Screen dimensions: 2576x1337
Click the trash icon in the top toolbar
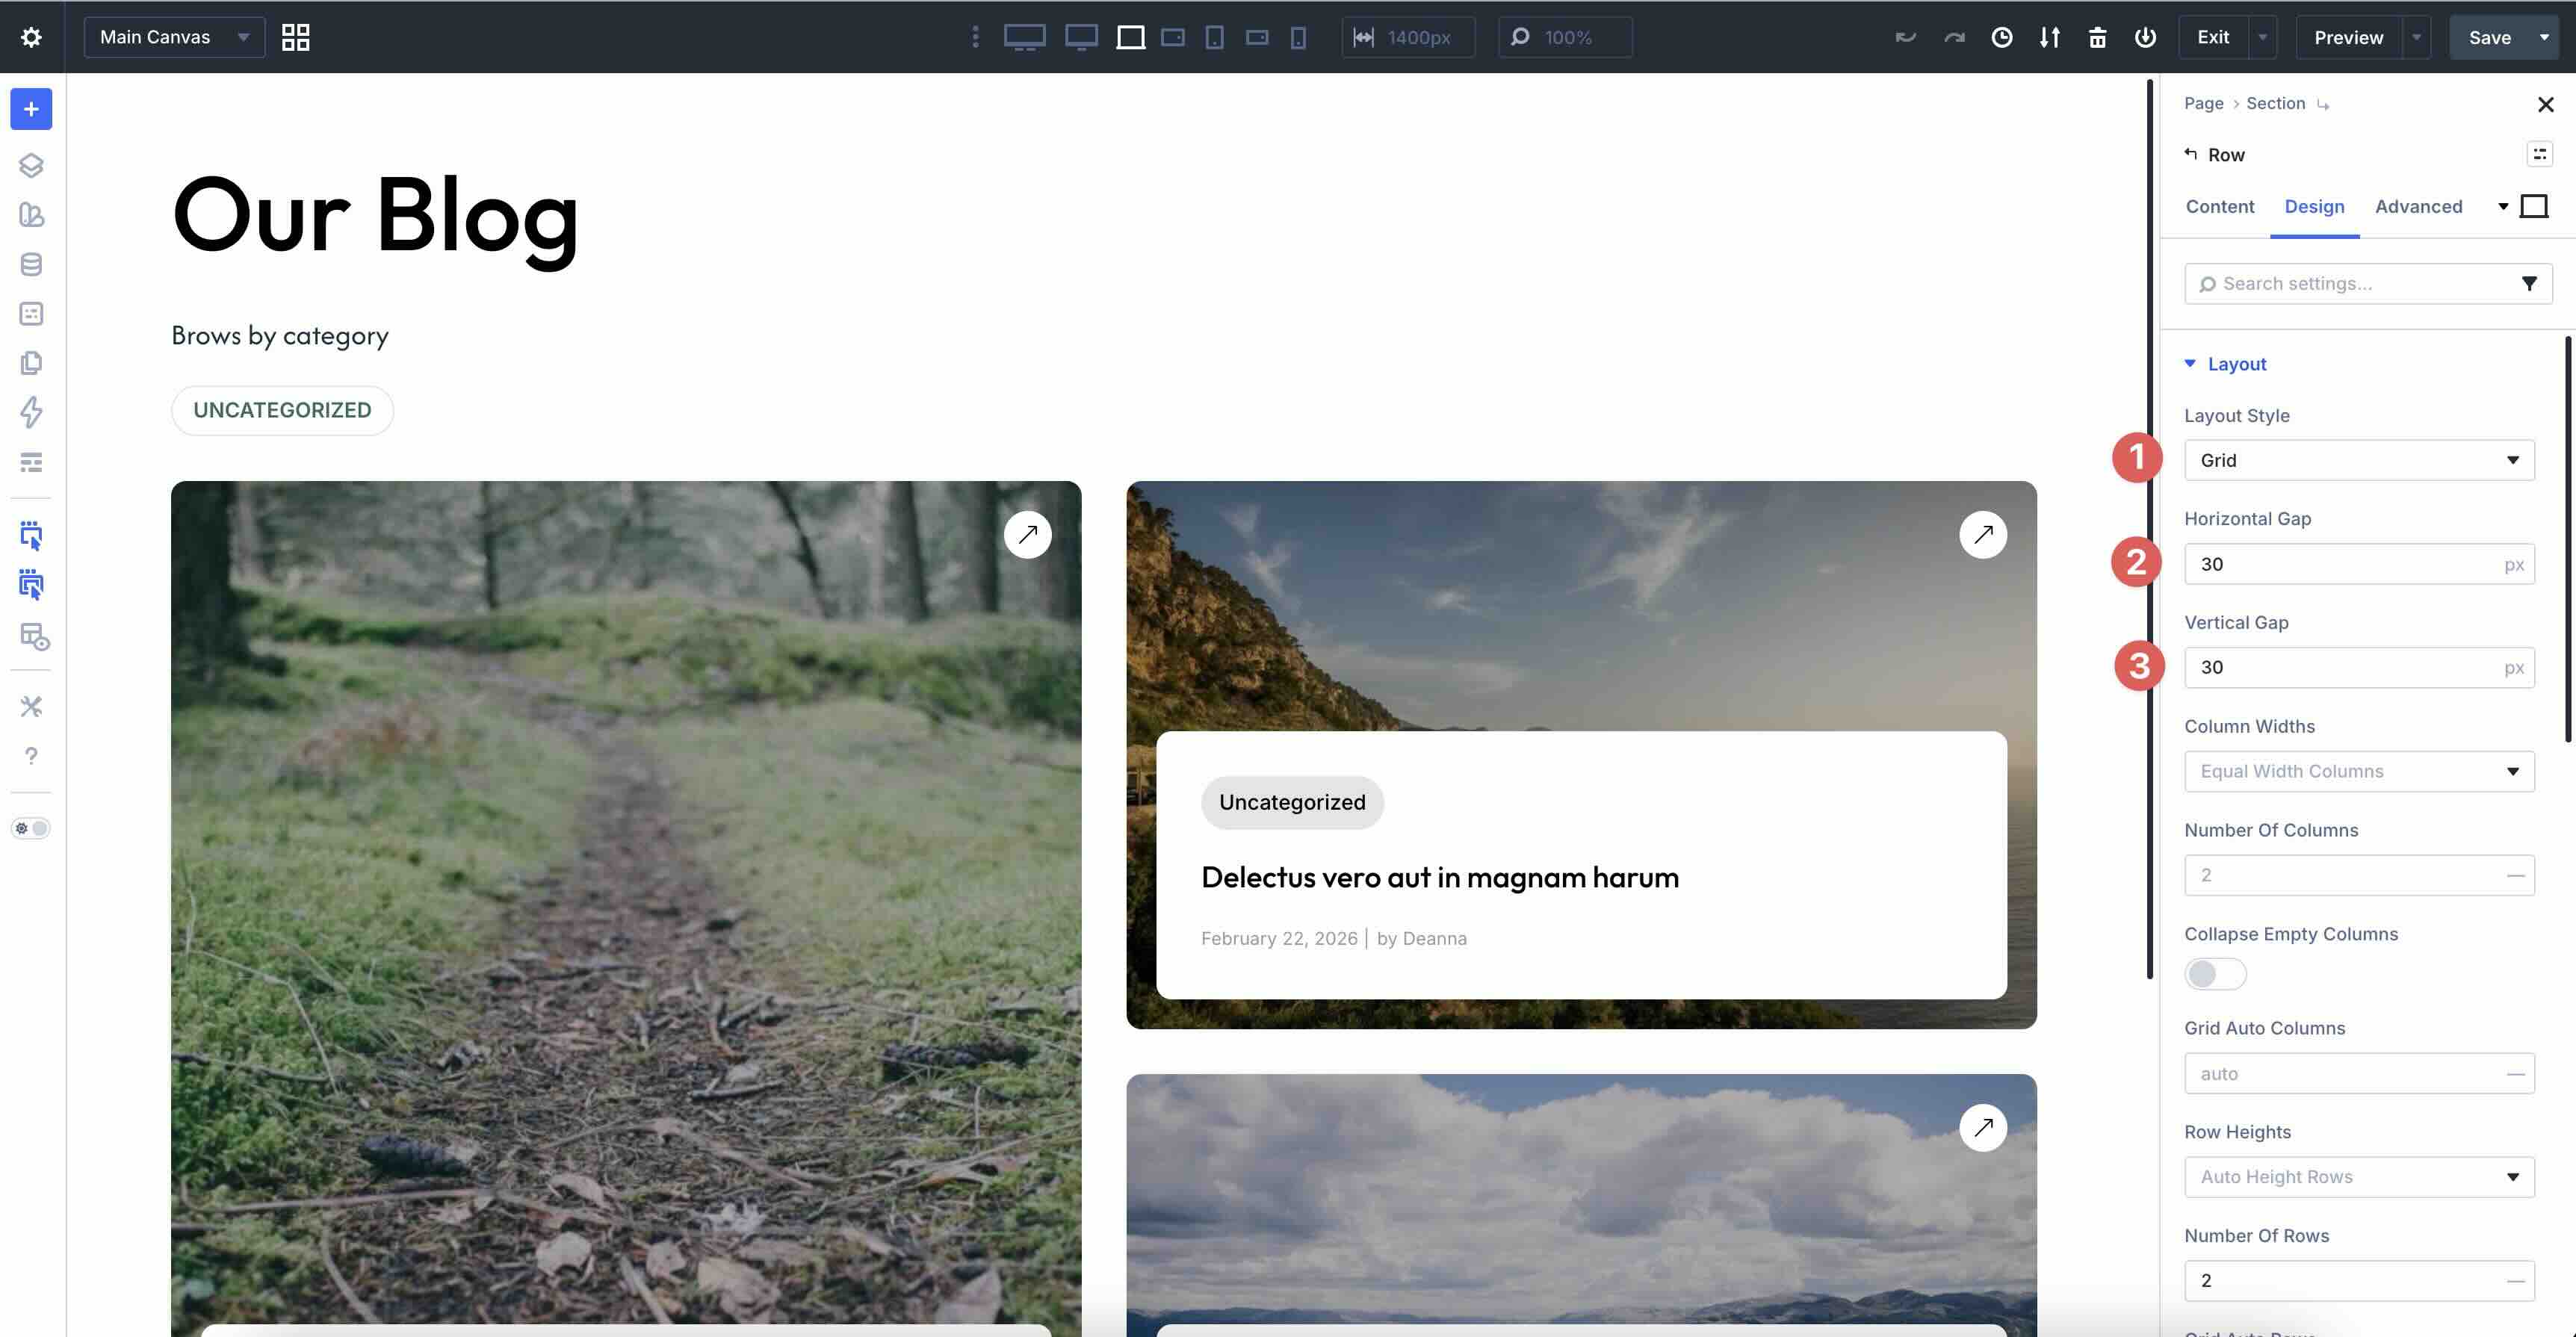2098,37
